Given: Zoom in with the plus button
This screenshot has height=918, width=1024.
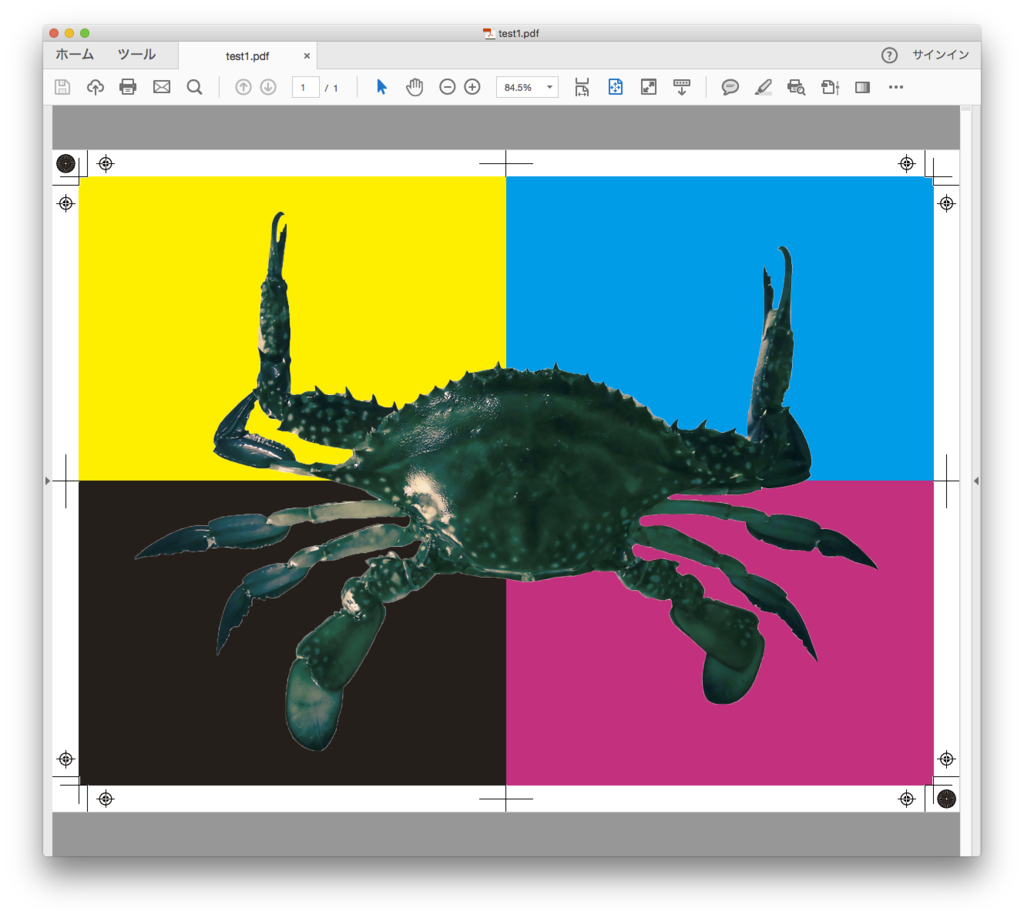Looking at the screenshot, I should [472, 87].
